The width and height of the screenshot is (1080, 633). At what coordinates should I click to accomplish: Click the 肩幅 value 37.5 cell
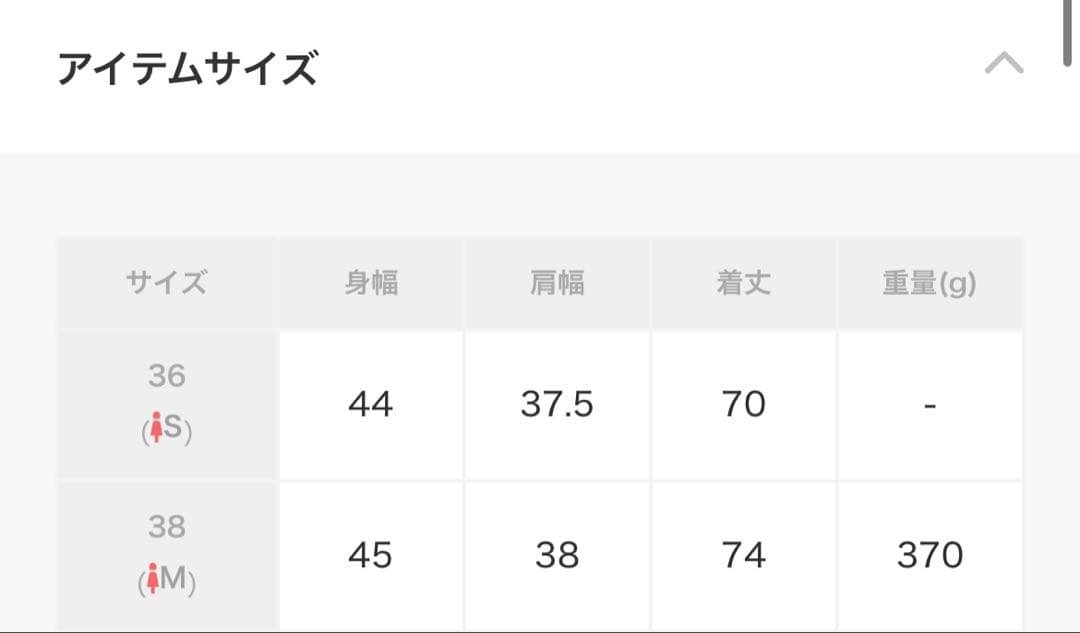pos(557,405)
